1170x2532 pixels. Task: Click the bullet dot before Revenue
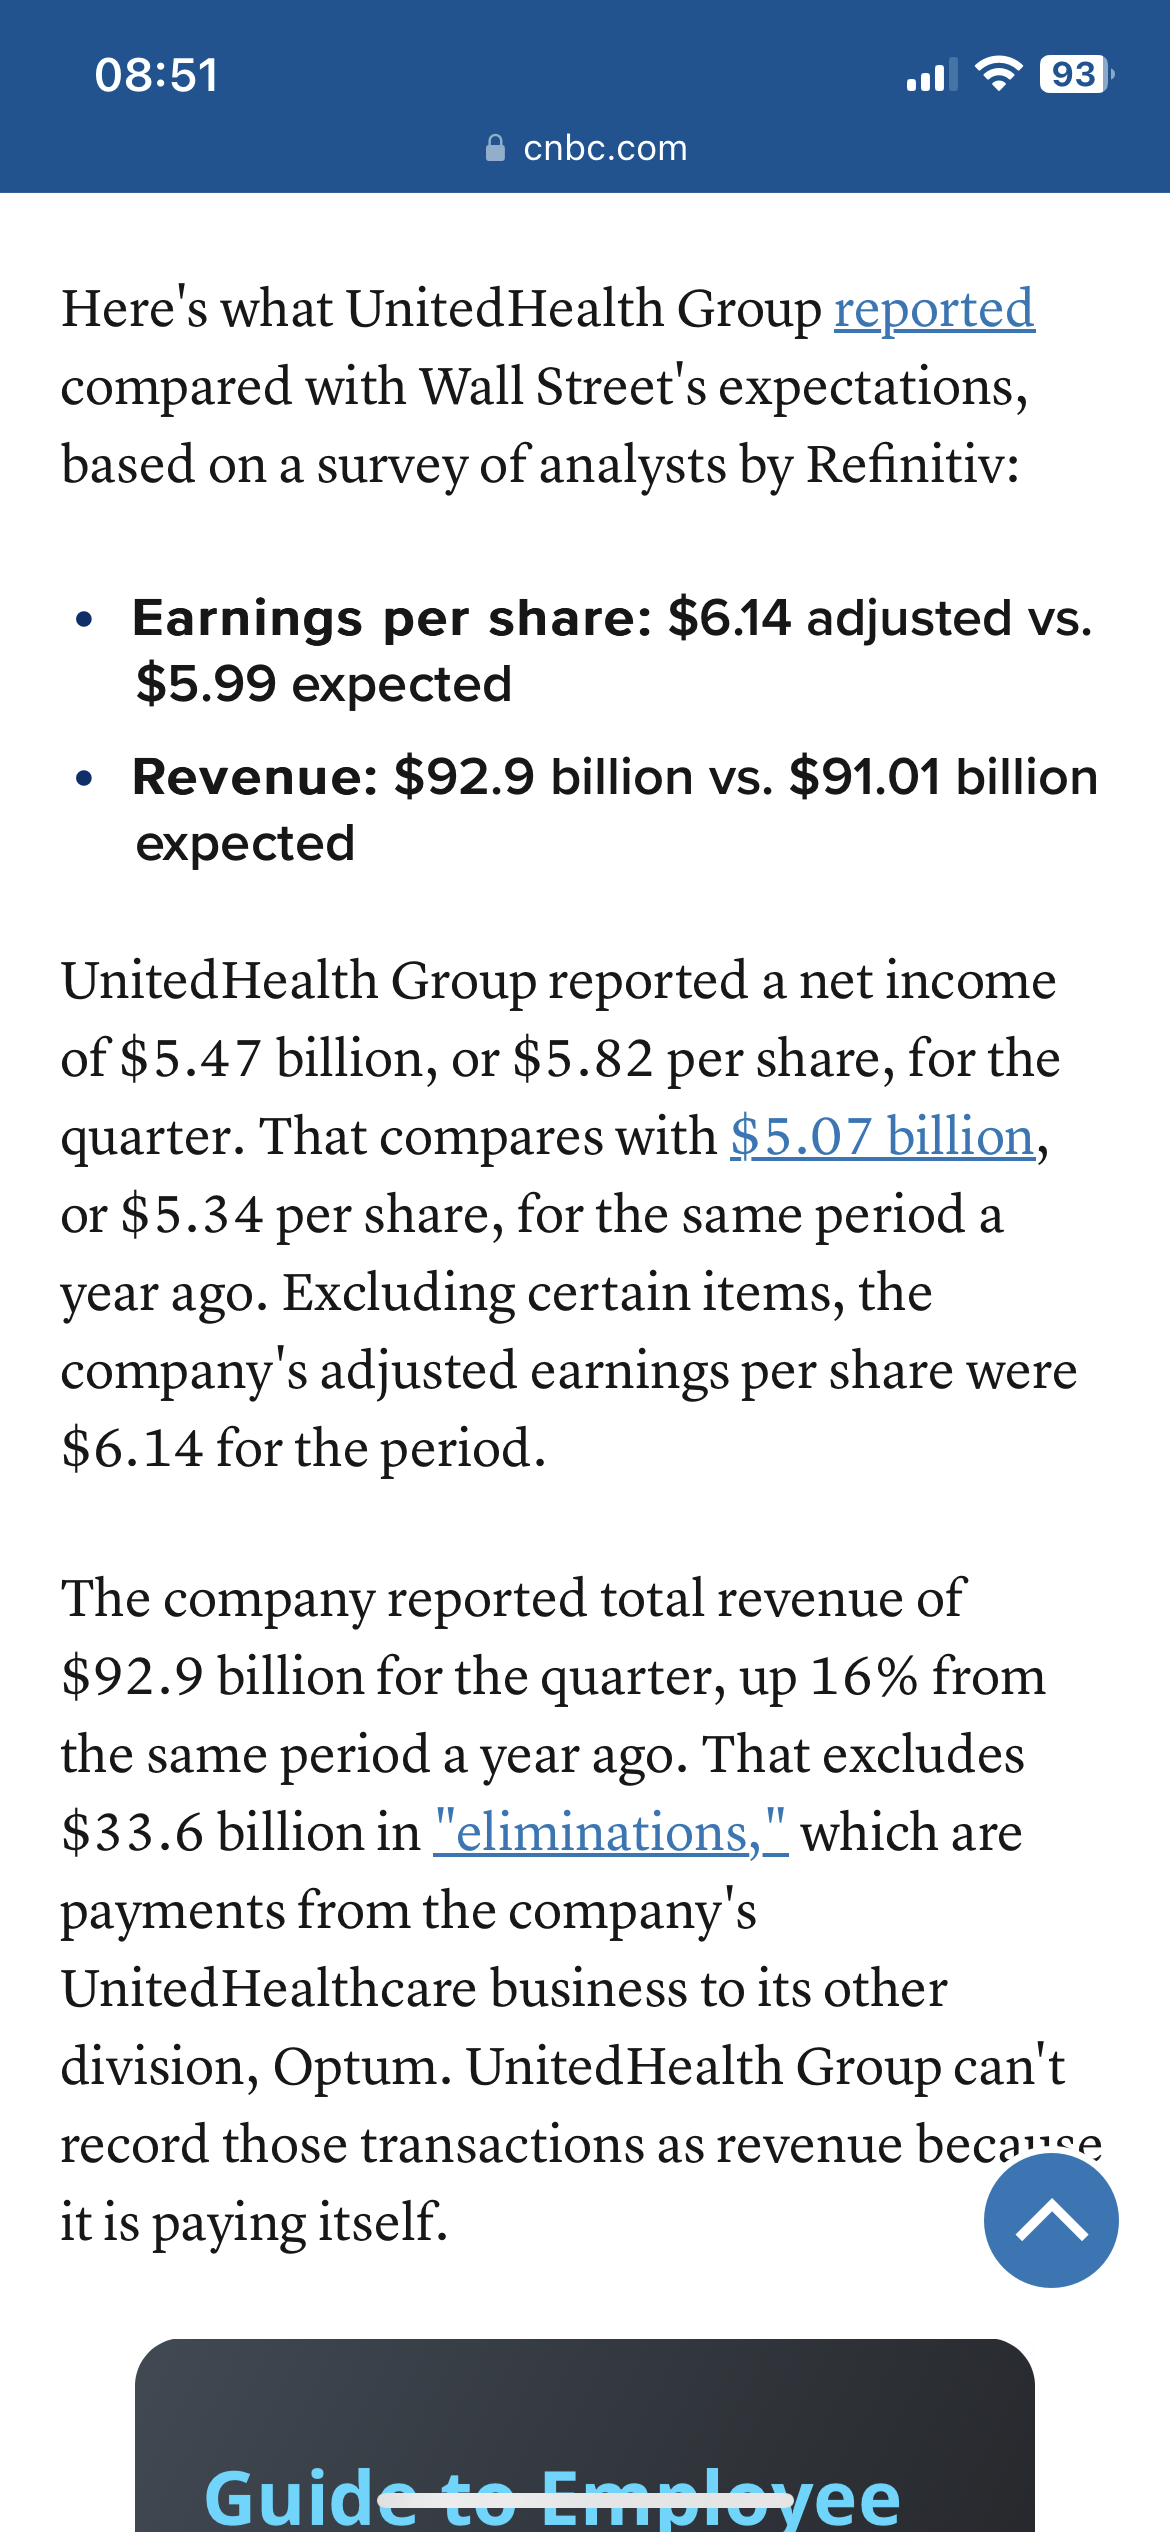pyautogui.click(x=85, y=778)
